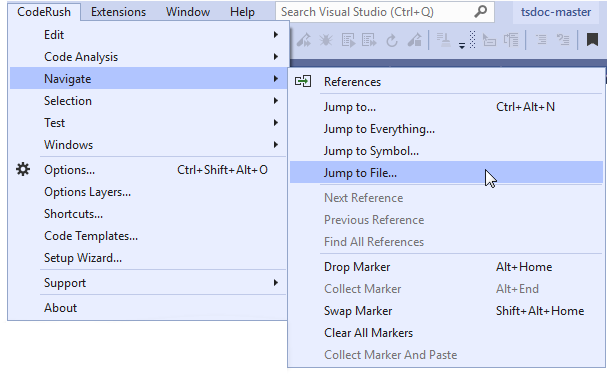Screen dimensions: 607x376
Task: Click the undo indent toolbar icon
Action: click(x=563, y=39)
